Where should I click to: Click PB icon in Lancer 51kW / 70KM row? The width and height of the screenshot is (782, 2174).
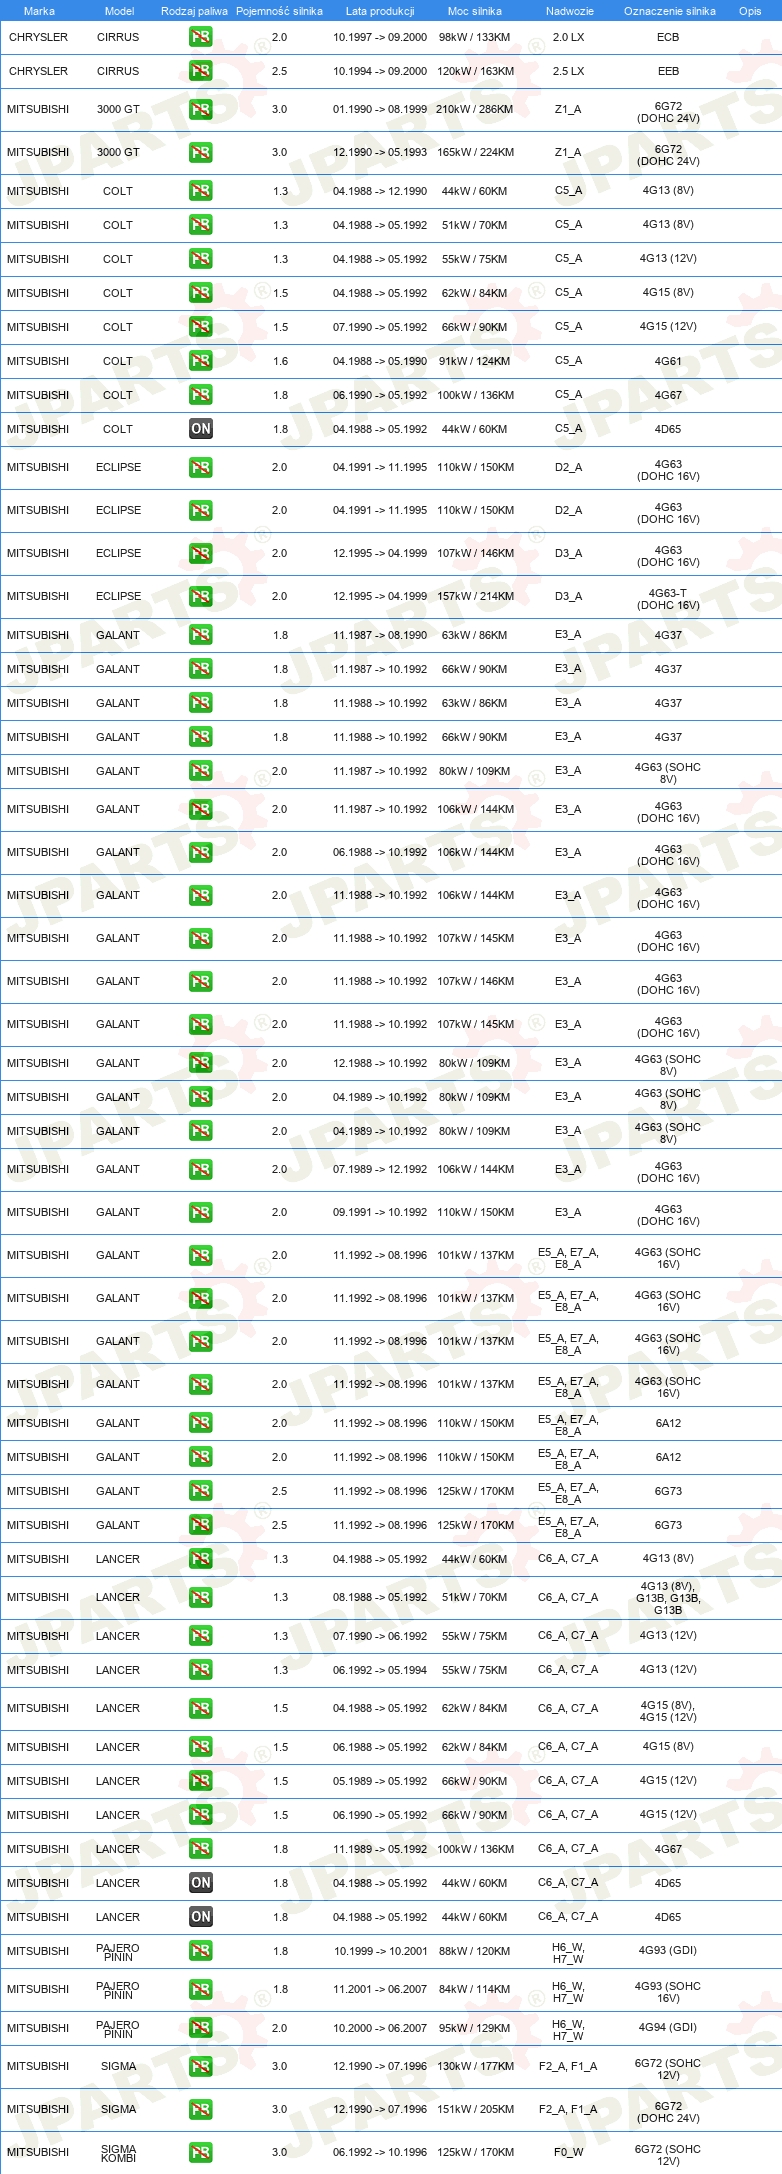click(x=200, y=1597)
